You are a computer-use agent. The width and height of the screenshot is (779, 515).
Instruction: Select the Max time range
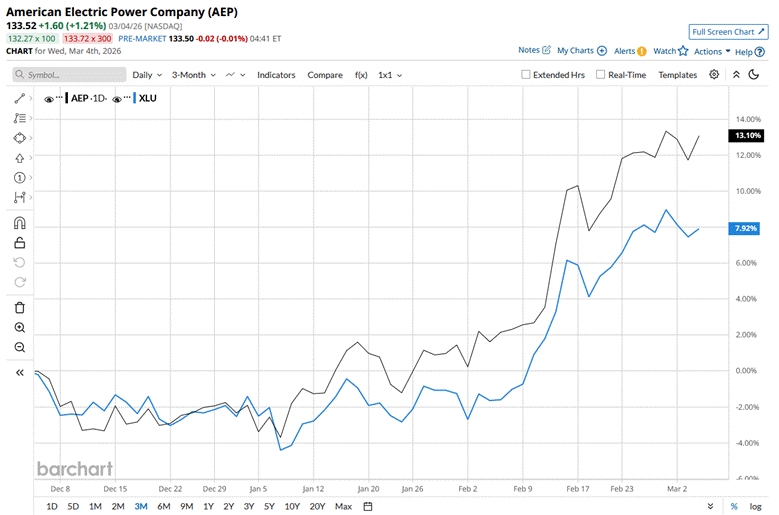(343, 507)
